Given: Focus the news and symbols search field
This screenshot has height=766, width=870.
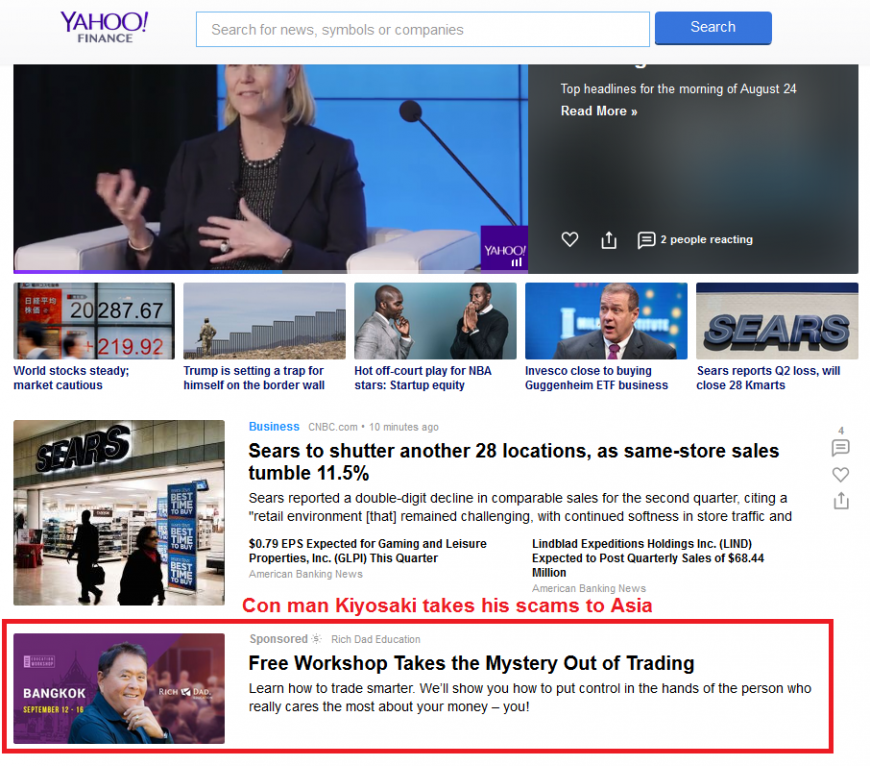Looking at the screenshot, I should click(422, 29).
